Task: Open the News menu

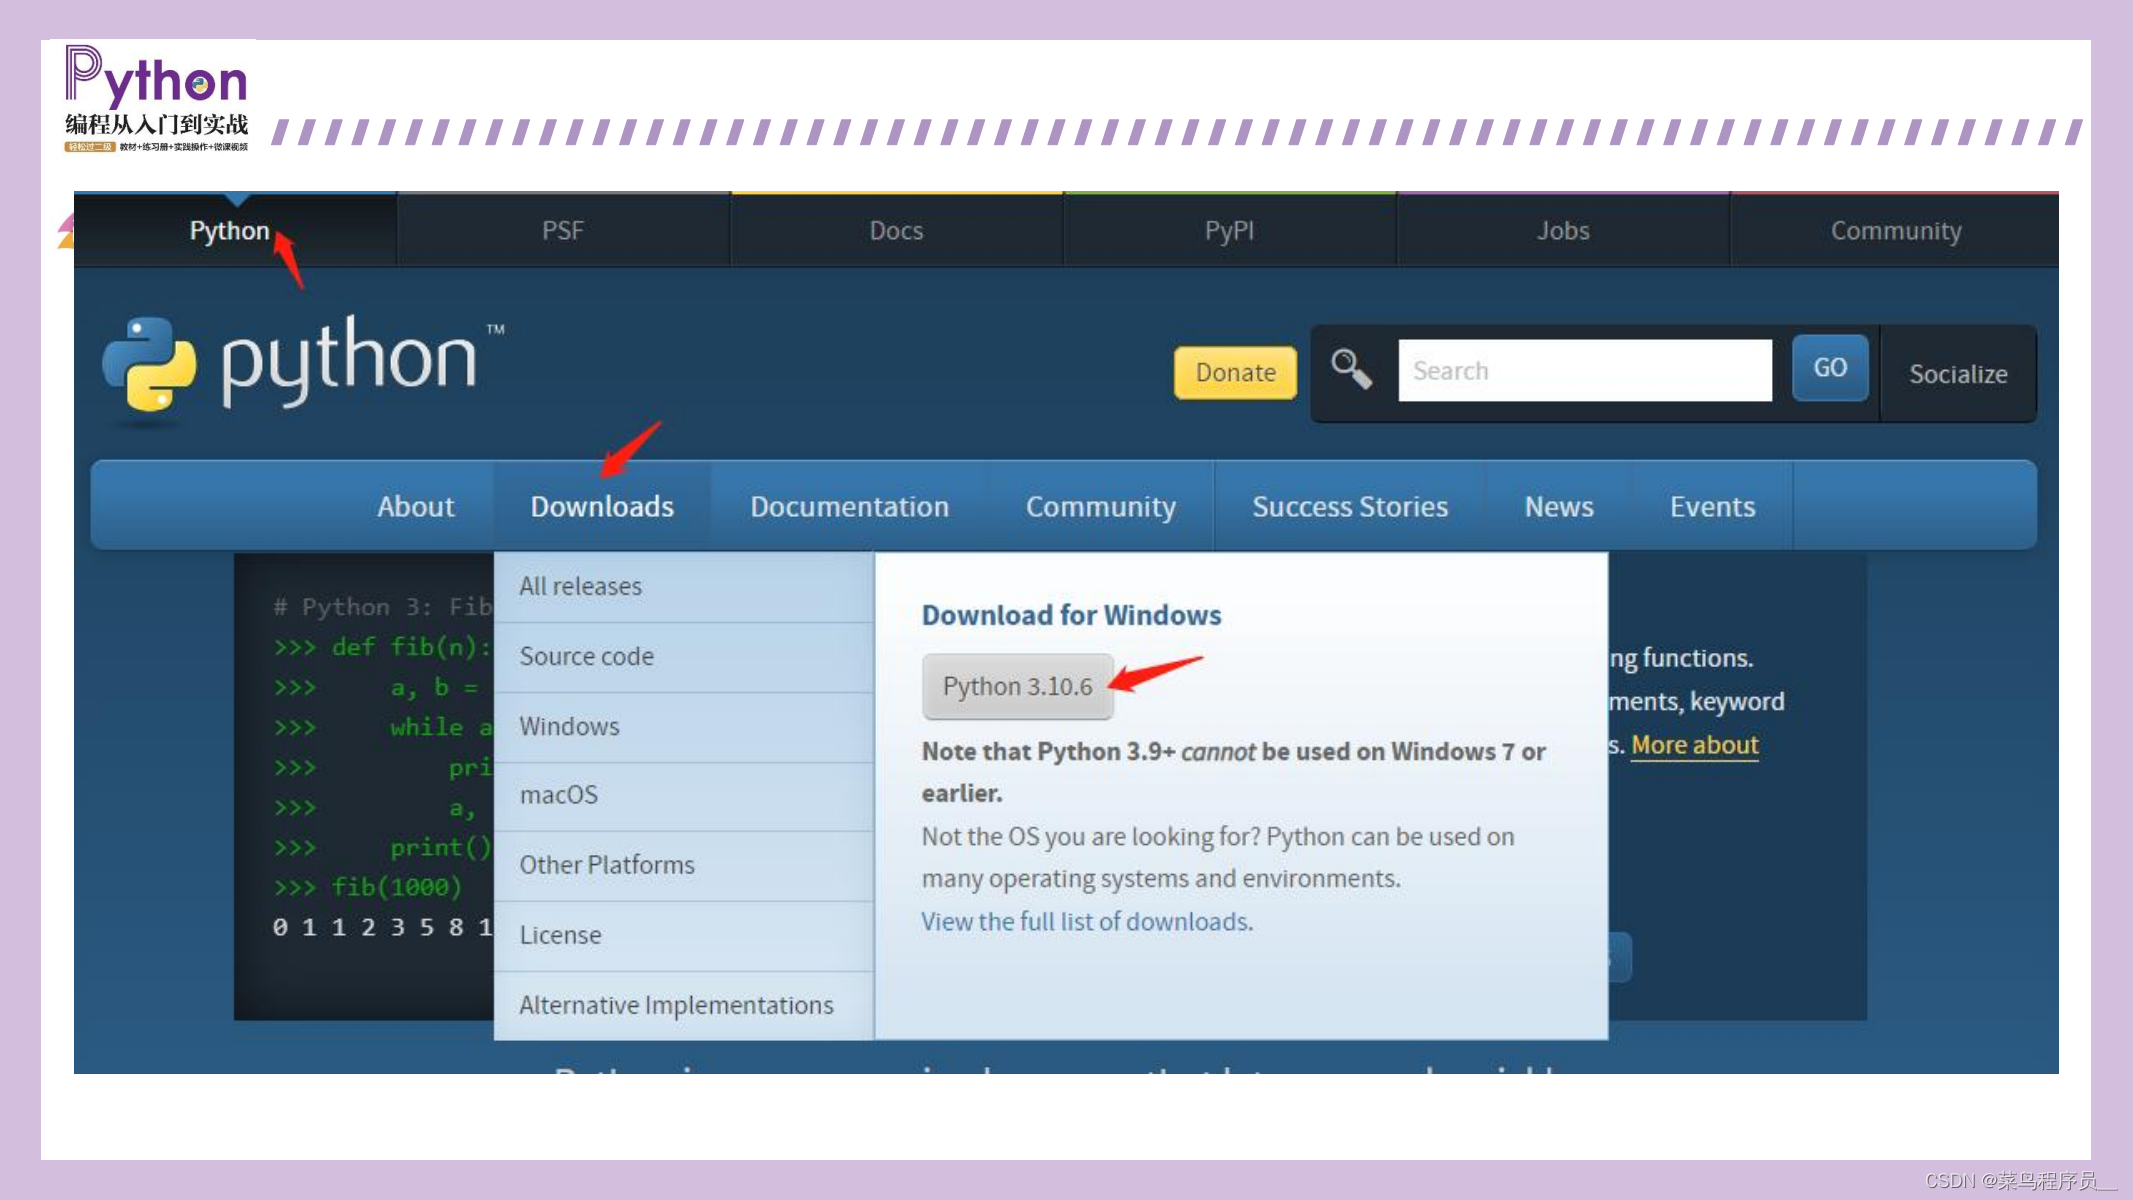Action: point(1559,507)
